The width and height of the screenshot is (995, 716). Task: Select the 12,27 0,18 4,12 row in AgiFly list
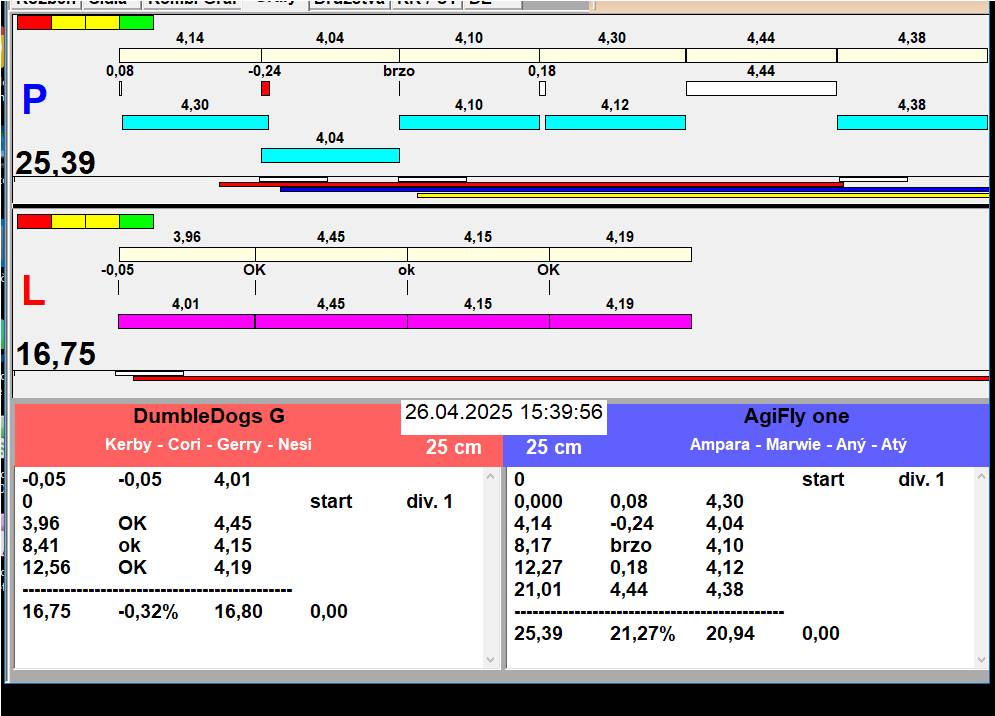click(x=628, y=567)
